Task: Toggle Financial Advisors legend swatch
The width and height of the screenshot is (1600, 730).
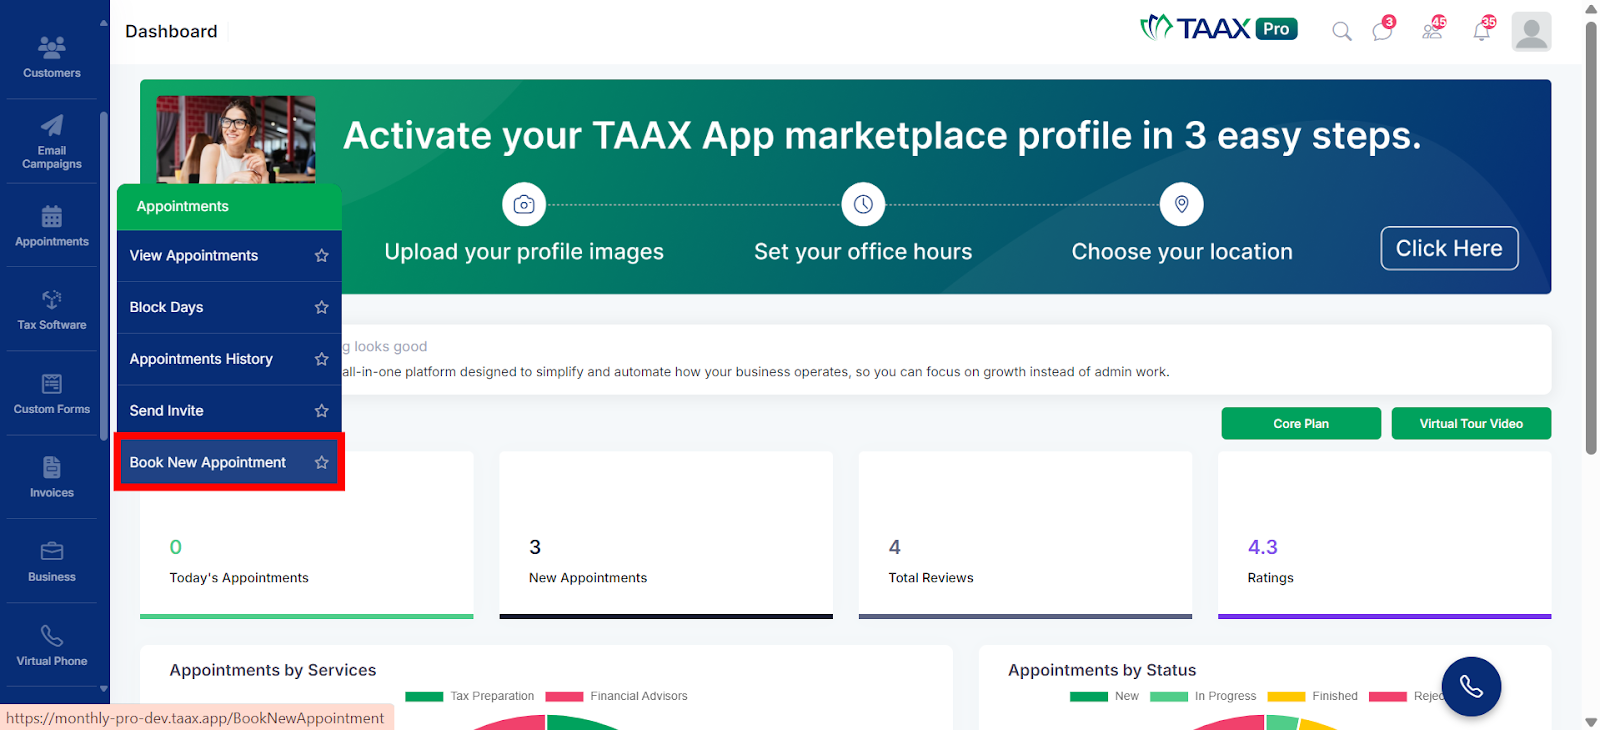Action: (564, 697)
